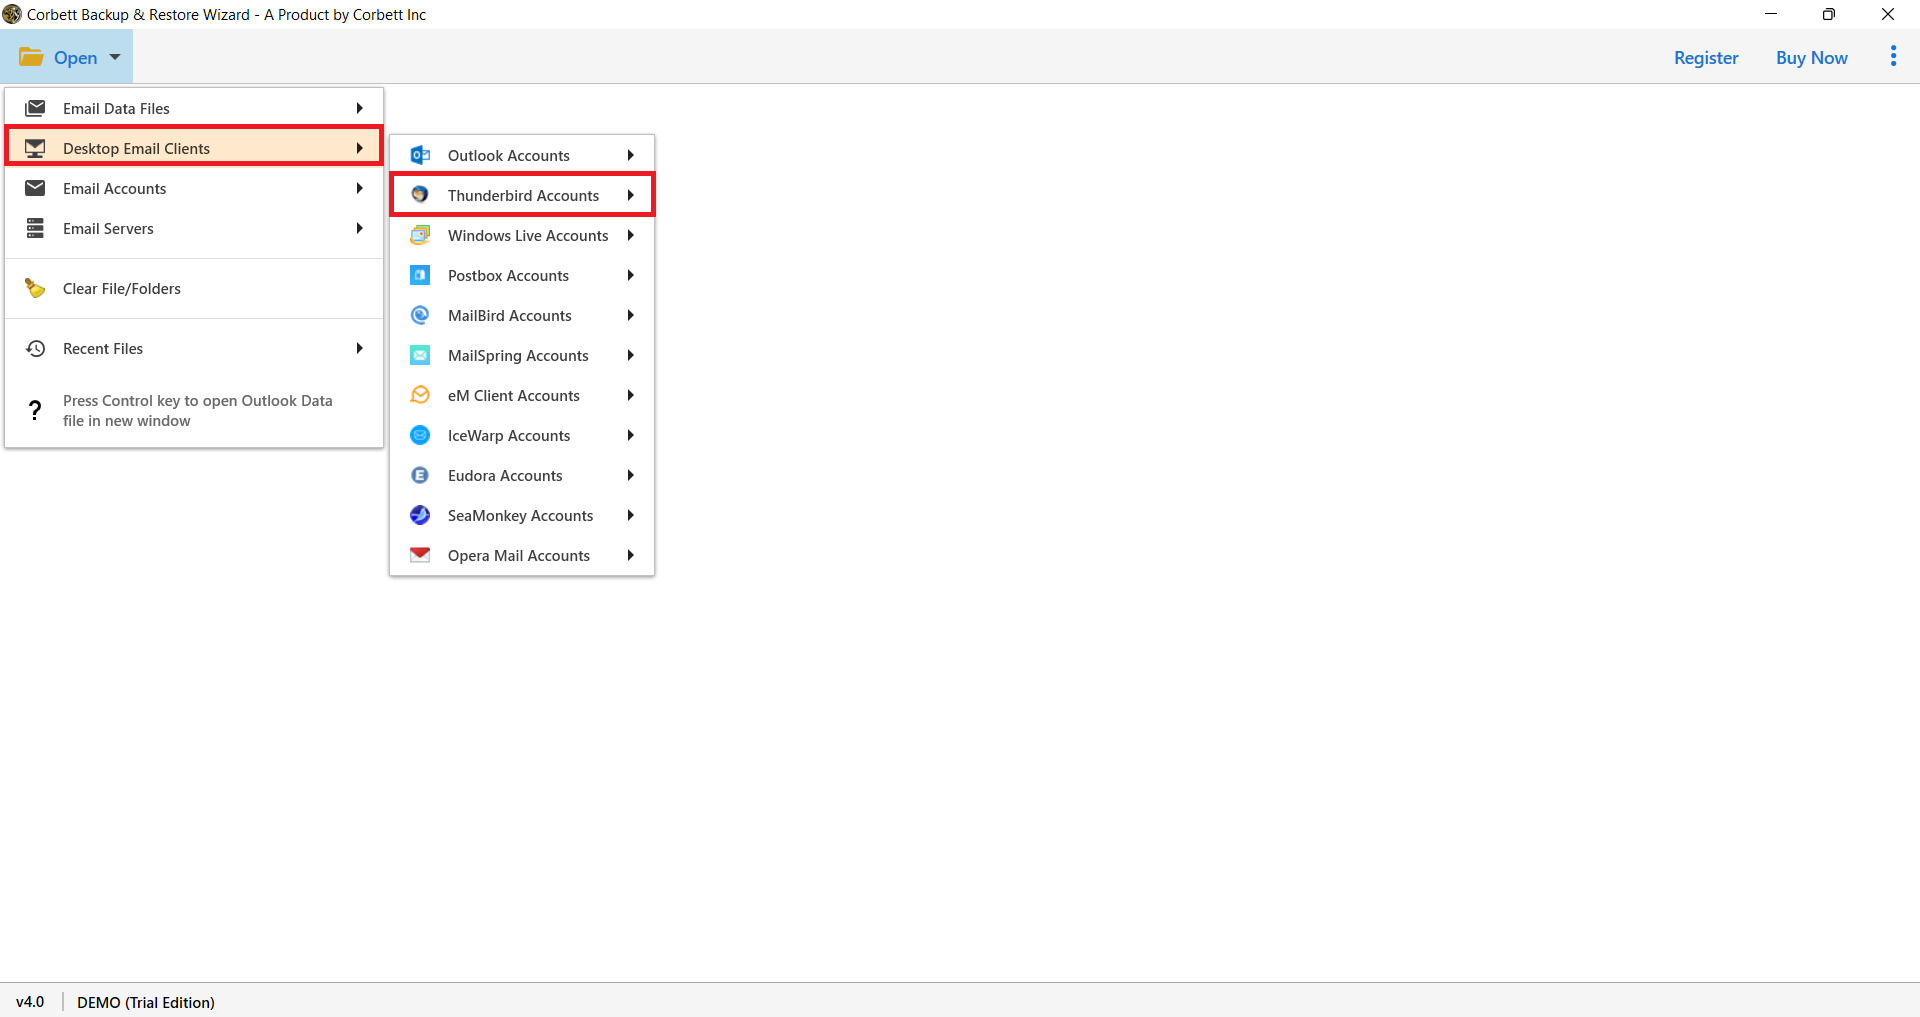Screen dimensions: 1920x1017
Task: Click the Recent Files clock icon
Action: point(35,348)
